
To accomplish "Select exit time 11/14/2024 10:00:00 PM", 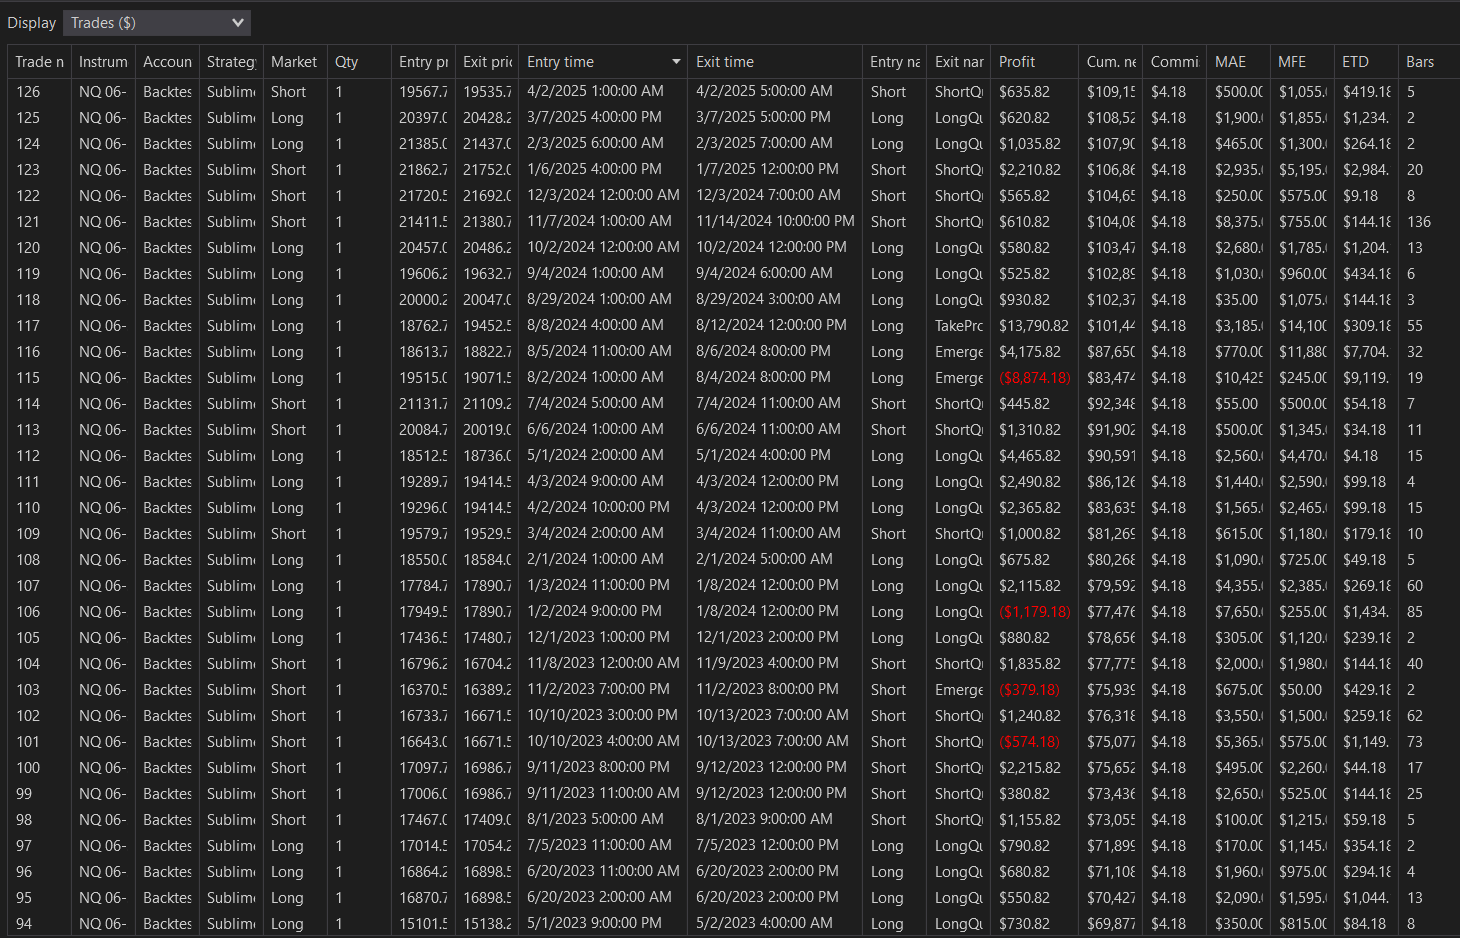I will (x=775, y=222).
